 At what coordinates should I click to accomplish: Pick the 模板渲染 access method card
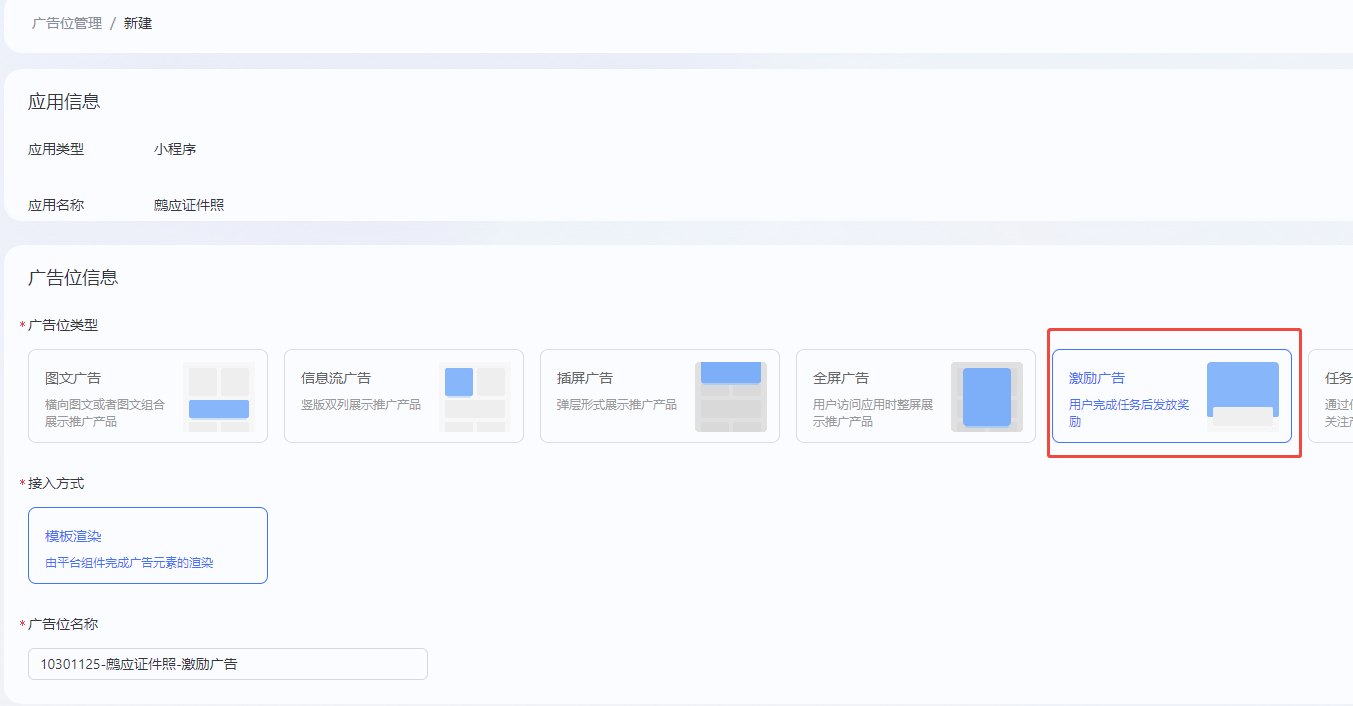pos(148,545)
